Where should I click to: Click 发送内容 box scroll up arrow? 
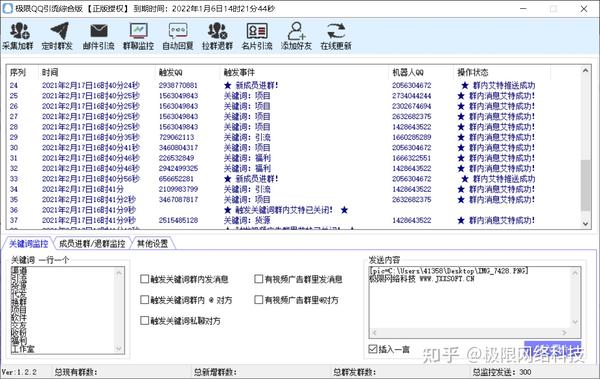click(575, 273)
